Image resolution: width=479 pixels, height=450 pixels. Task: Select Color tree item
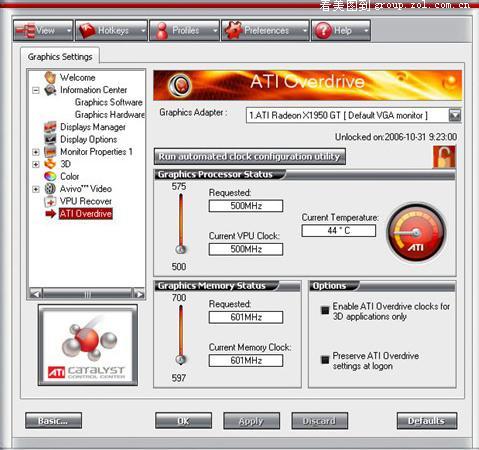(x=69, y=176)
